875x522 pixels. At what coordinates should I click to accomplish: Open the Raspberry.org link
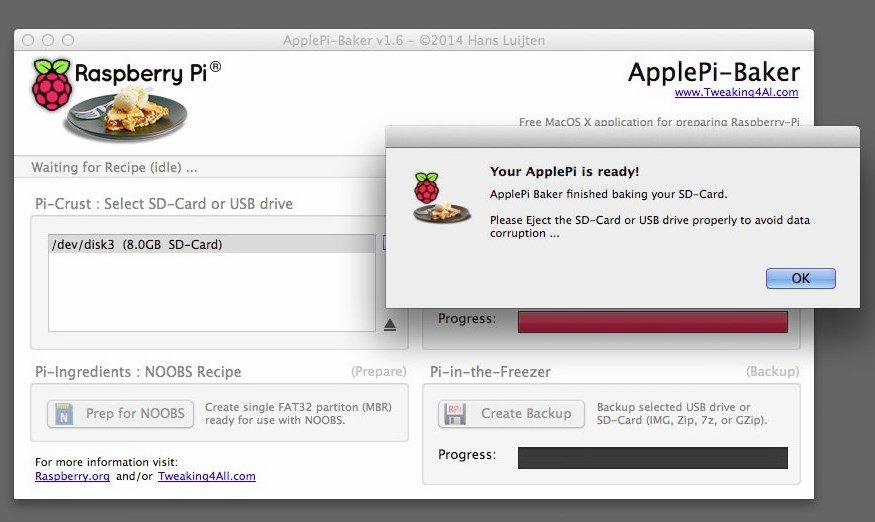coord(72,476)
